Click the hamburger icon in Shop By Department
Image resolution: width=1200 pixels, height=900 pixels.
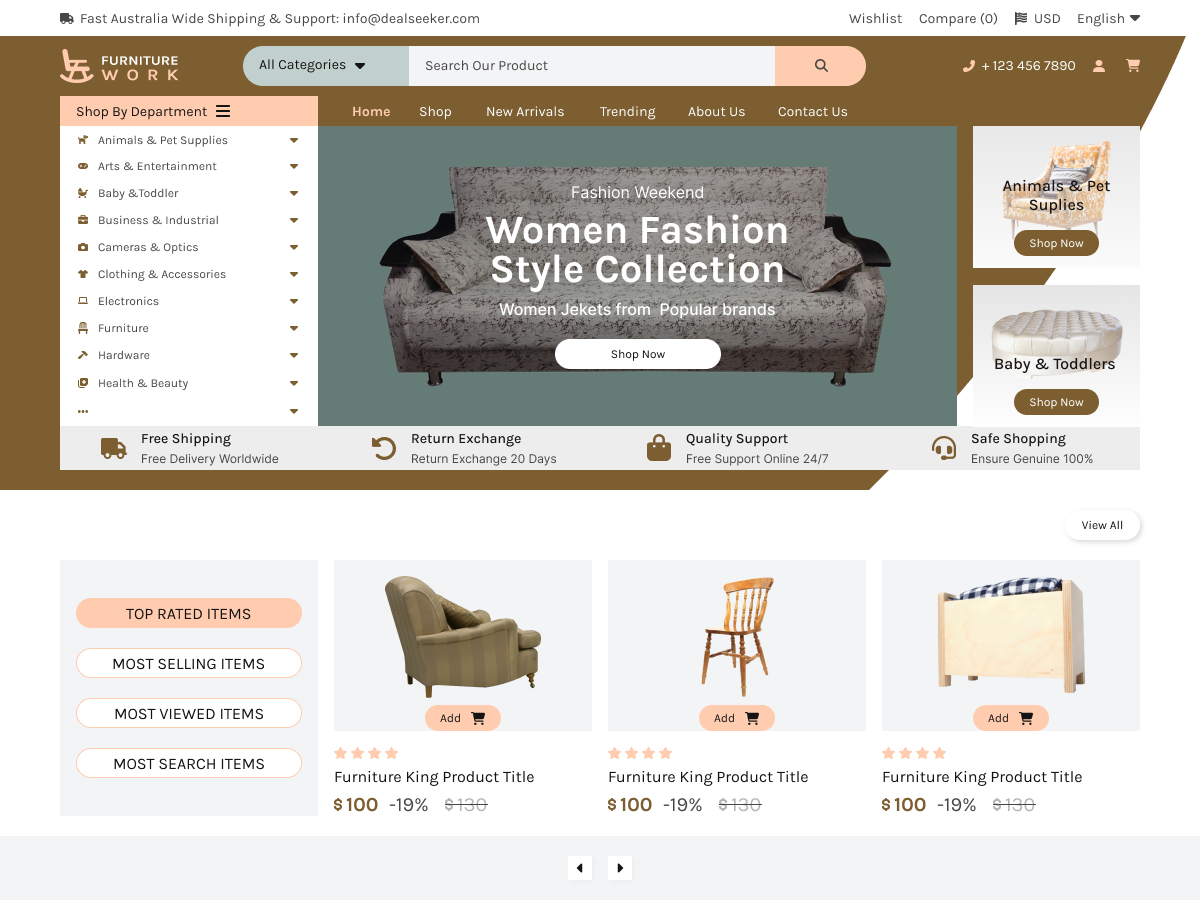[x=222, y=111]
